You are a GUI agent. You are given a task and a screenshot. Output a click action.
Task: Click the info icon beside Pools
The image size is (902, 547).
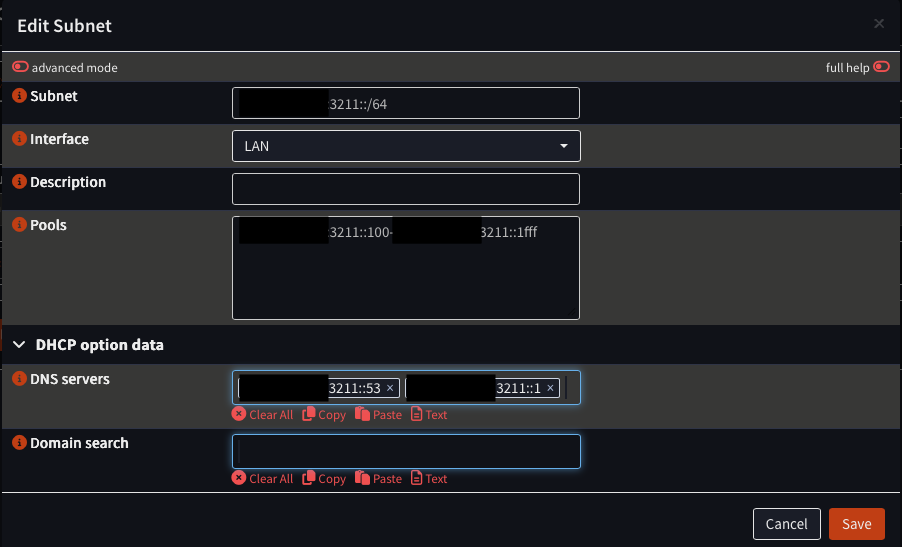[x=19, y=225]
